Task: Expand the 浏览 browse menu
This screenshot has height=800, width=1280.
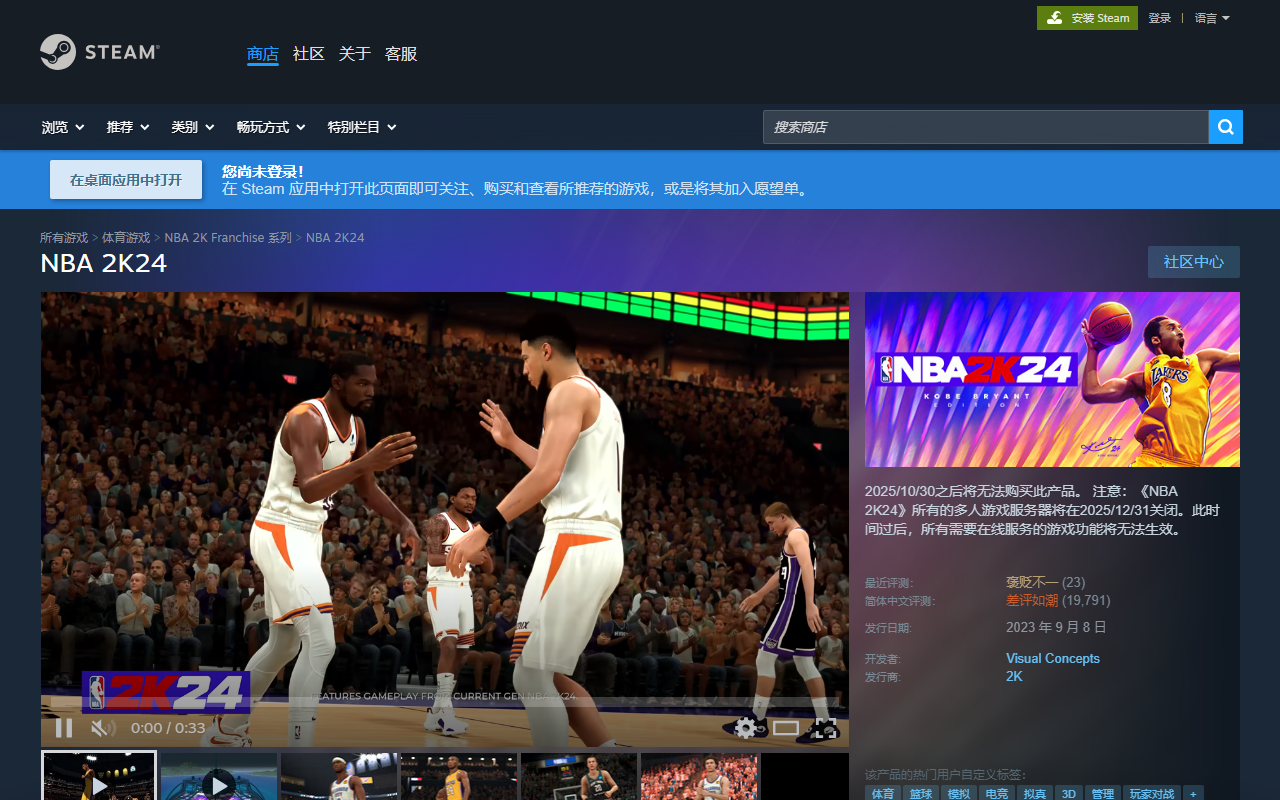Action: click(x=63, y=127)
